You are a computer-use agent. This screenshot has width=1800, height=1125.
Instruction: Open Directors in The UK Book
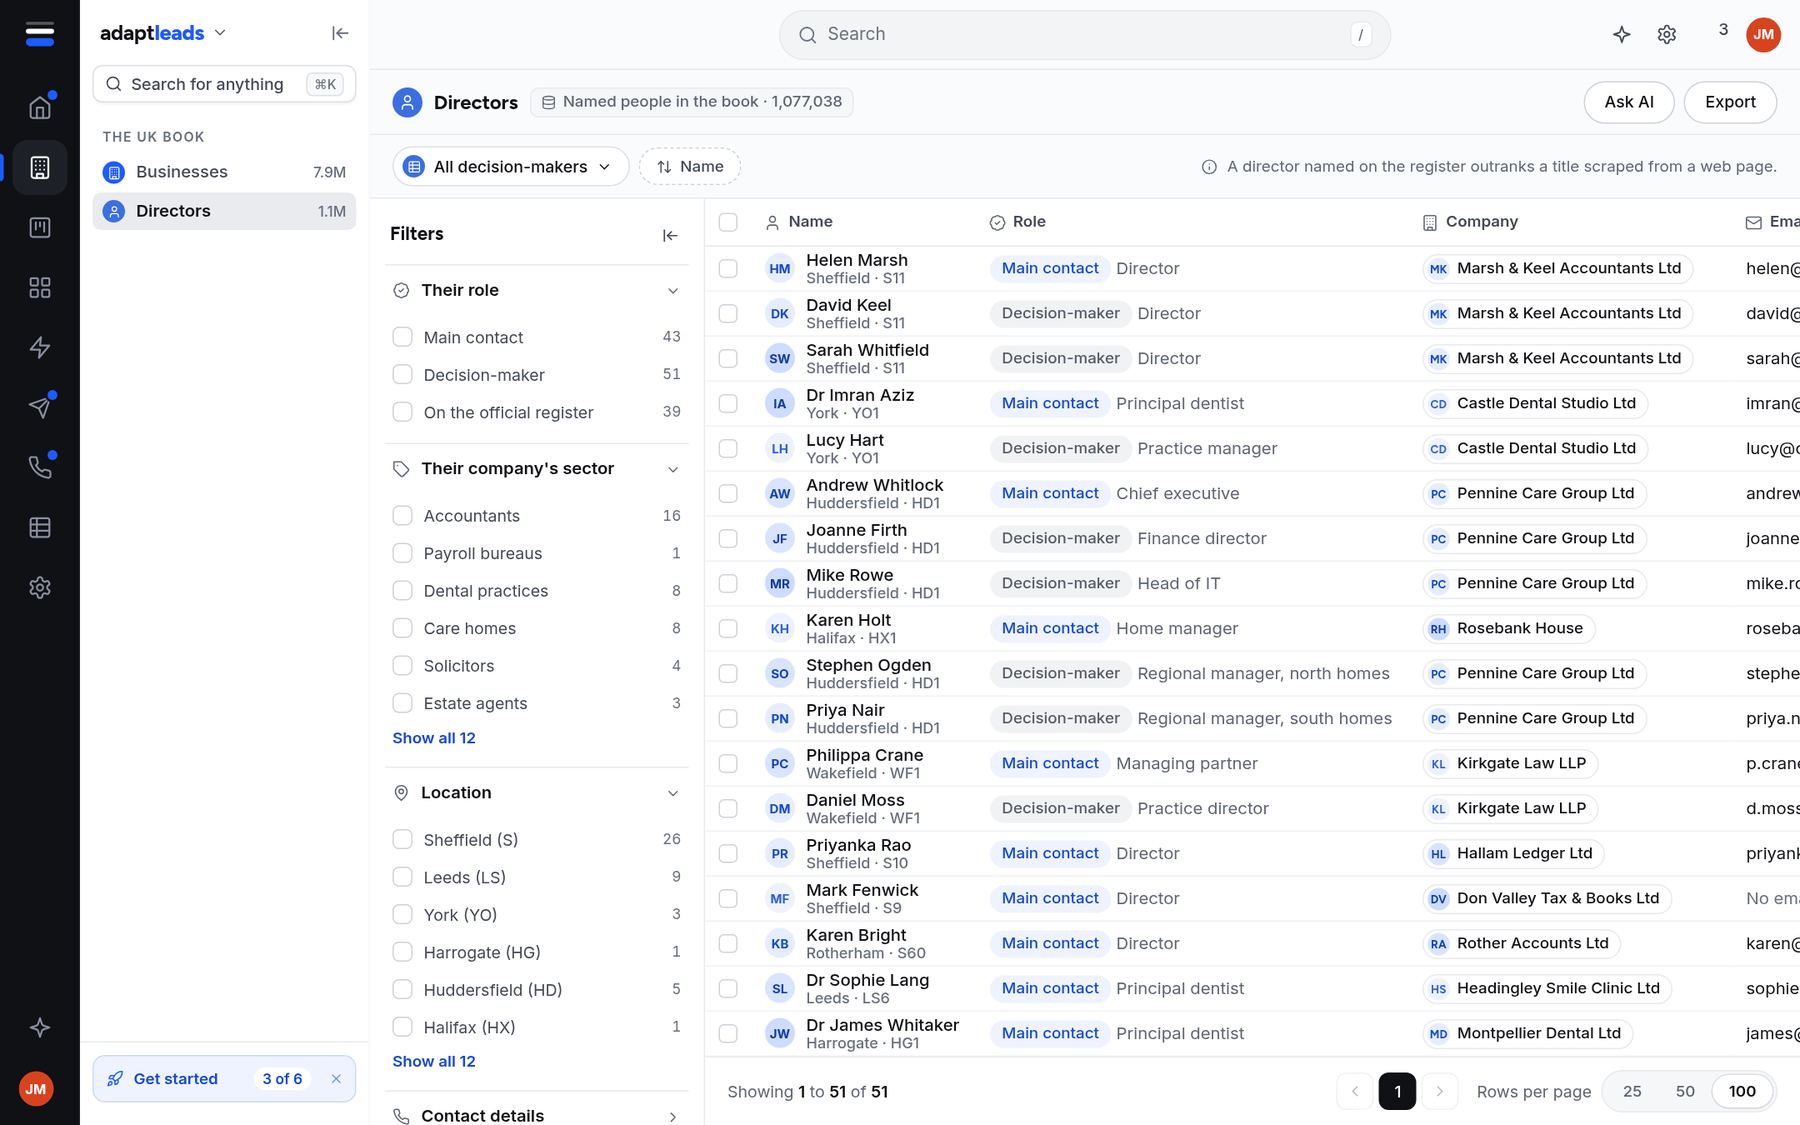[224, 211]
